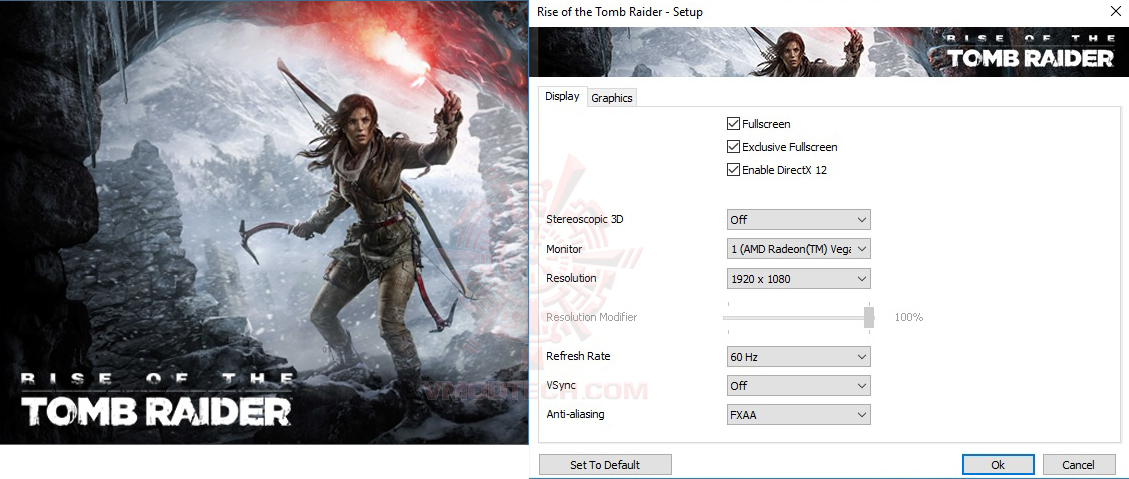Expand the VSync dropdown

[x=799, y=385]
